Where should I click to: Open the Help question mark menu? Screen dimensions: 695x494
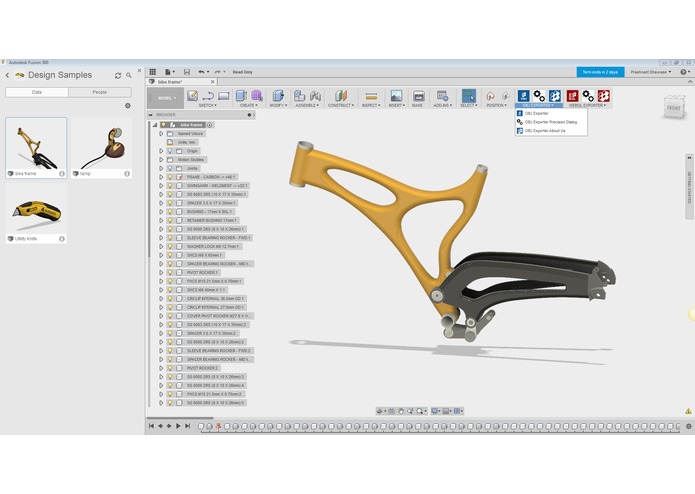coord(685,72)
